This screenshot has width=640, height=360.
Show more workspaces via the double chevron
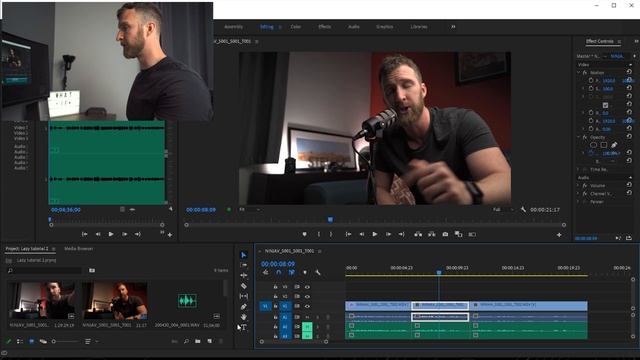453,27
